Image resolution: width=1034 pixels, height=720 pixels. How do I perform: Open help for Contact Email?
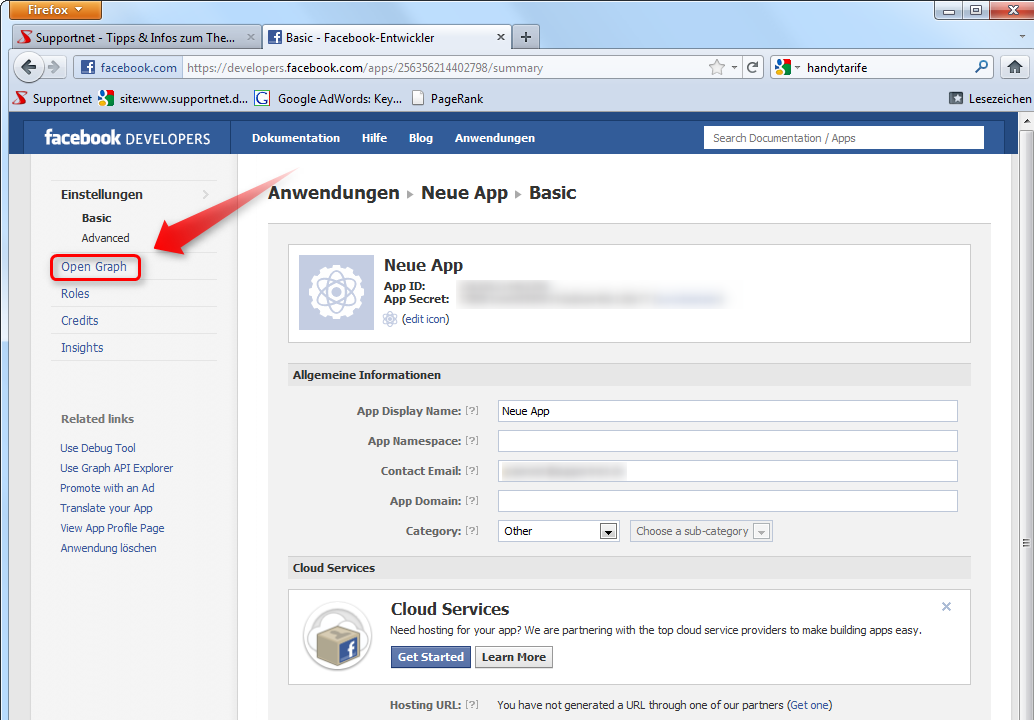point(471,471)
